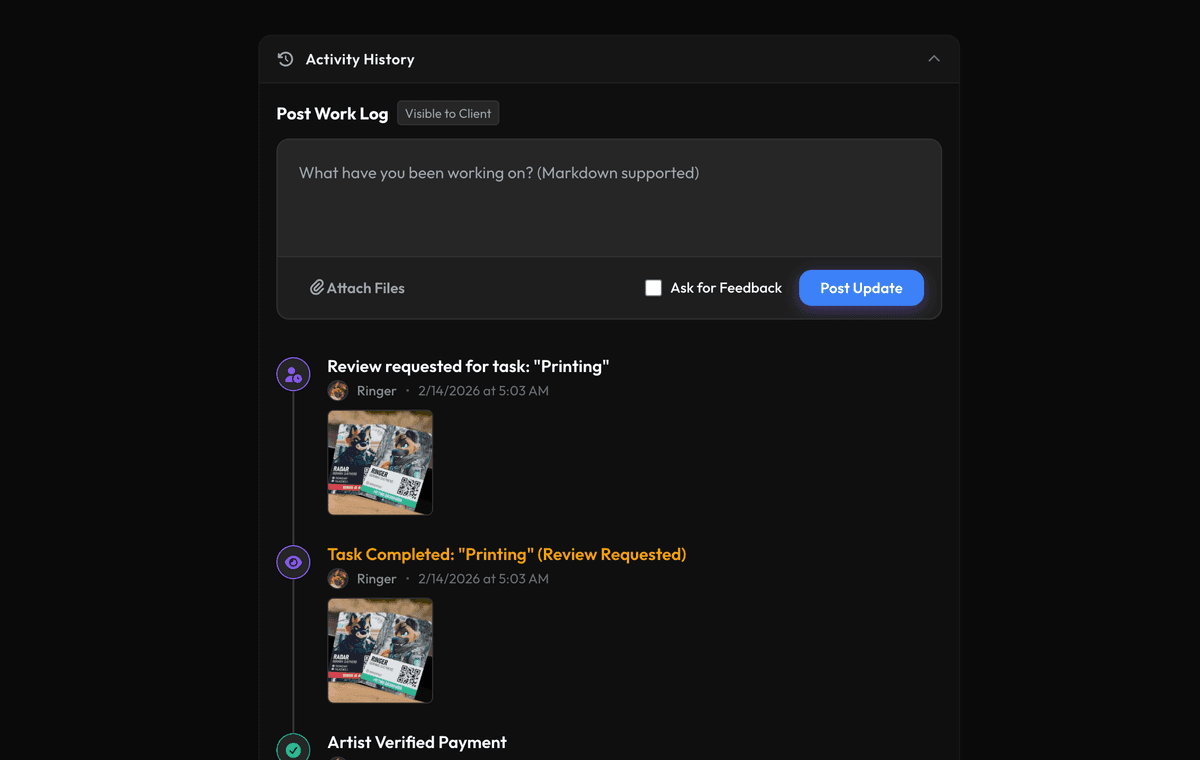Click the green checkmark Verified Payment icon

293,748
